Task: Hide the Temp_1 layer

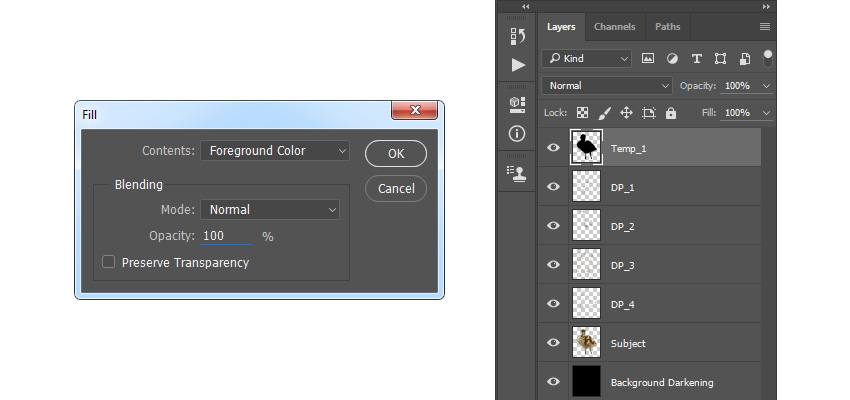Action: point(553,147)
